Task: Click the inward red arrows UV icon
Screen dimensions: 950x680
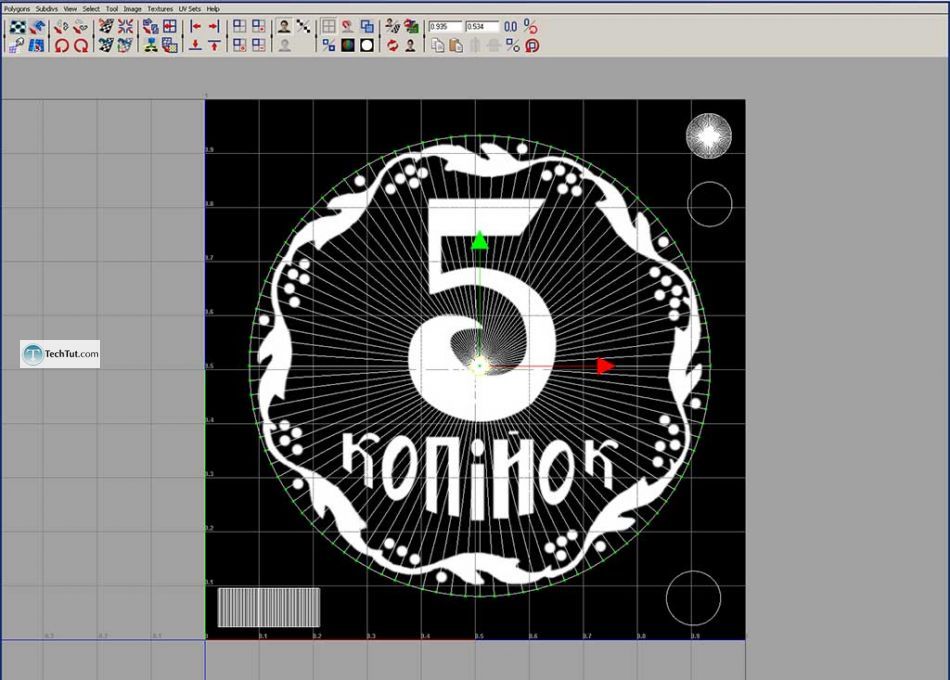Action: [x=125, y=27]
